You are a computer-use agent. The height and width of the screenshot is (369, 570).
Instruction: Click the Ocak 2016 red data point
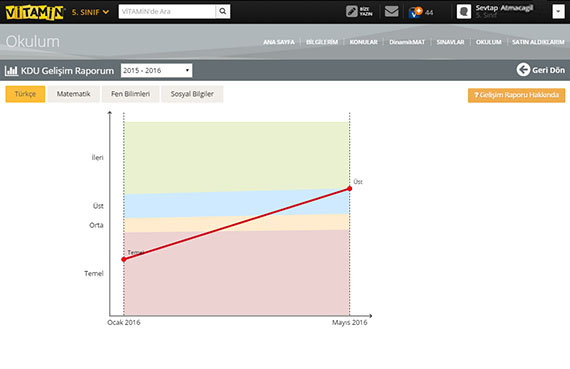tap(124, 259)
